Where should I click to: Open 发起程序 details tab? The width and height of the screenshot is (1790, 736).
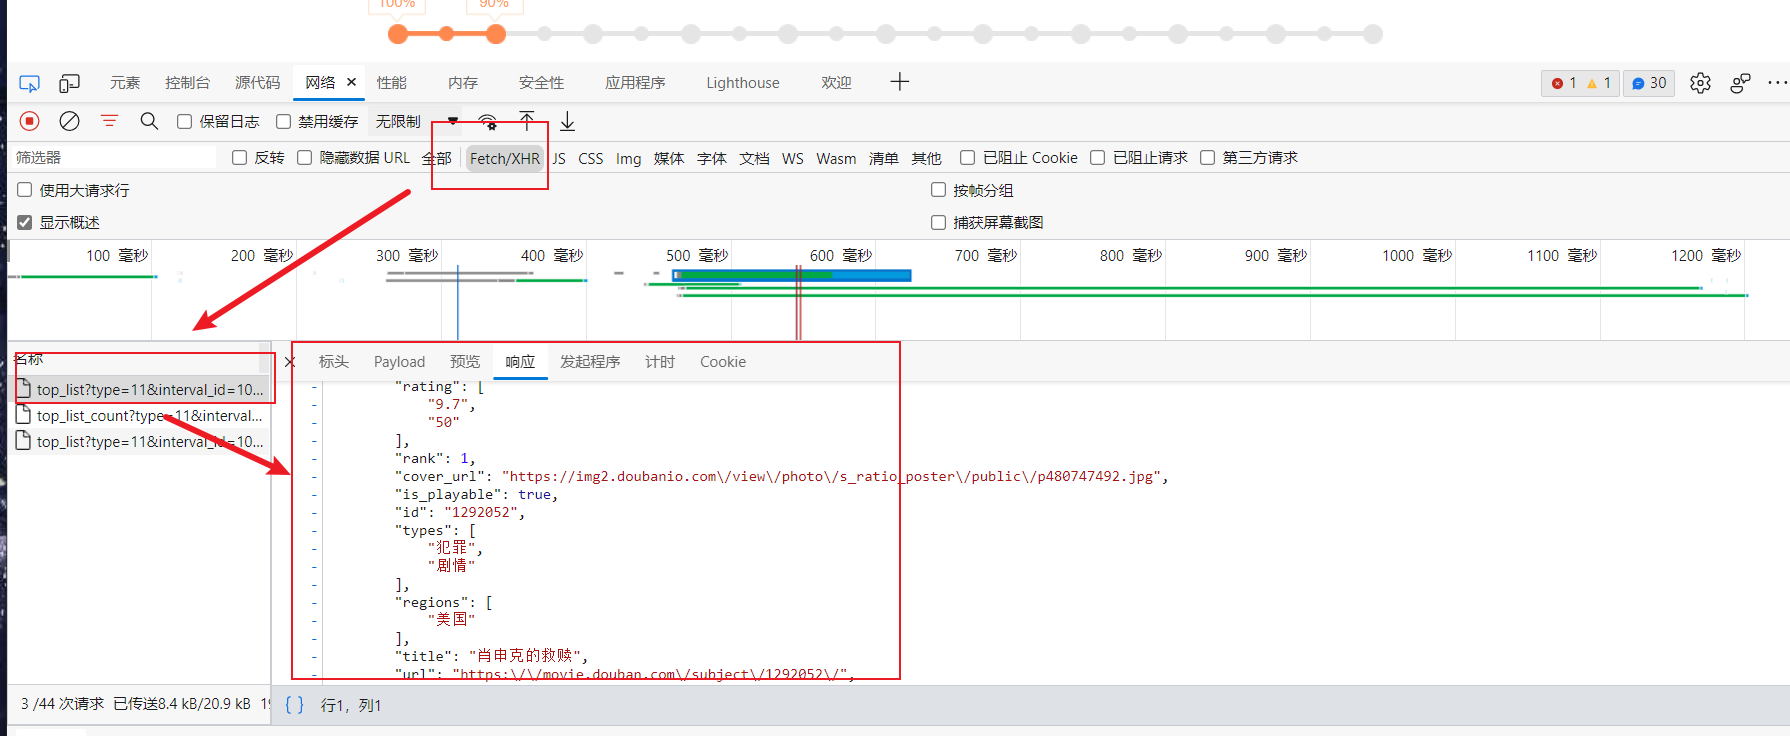(590, 362)
